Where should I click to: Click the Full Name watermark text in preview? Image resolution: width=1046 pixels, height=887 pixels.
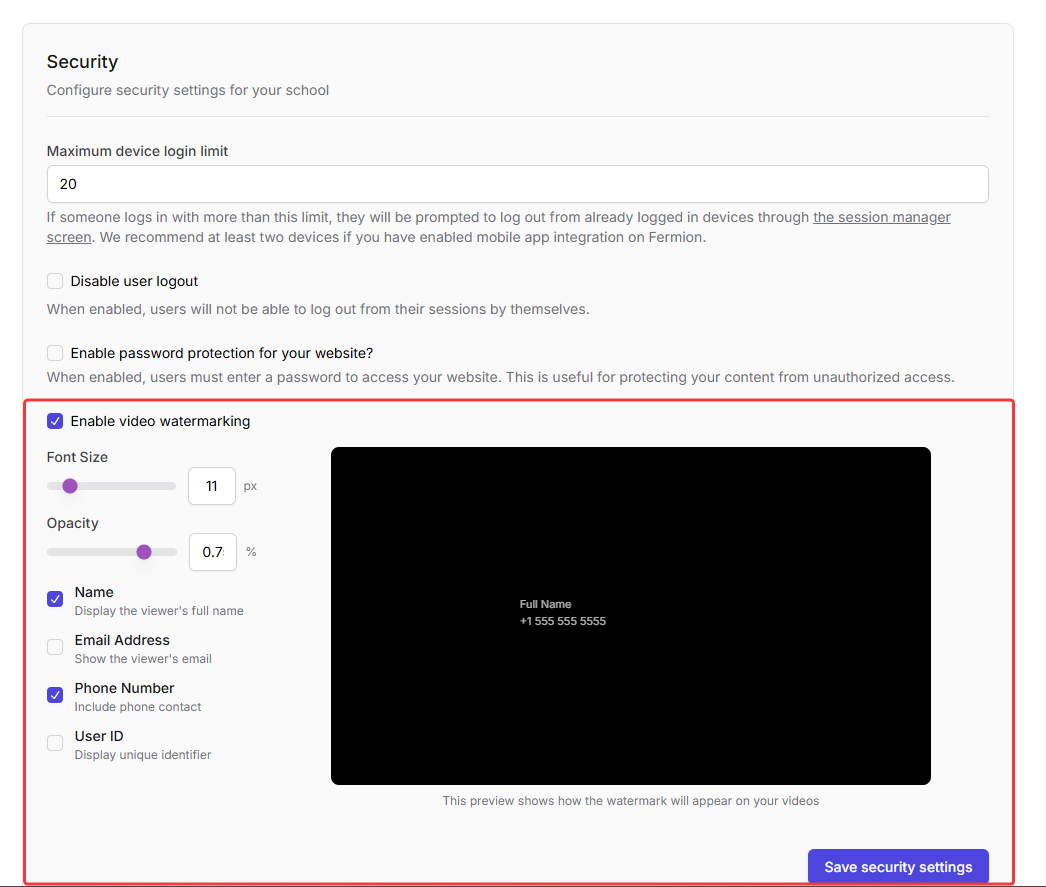pos(545,604)
